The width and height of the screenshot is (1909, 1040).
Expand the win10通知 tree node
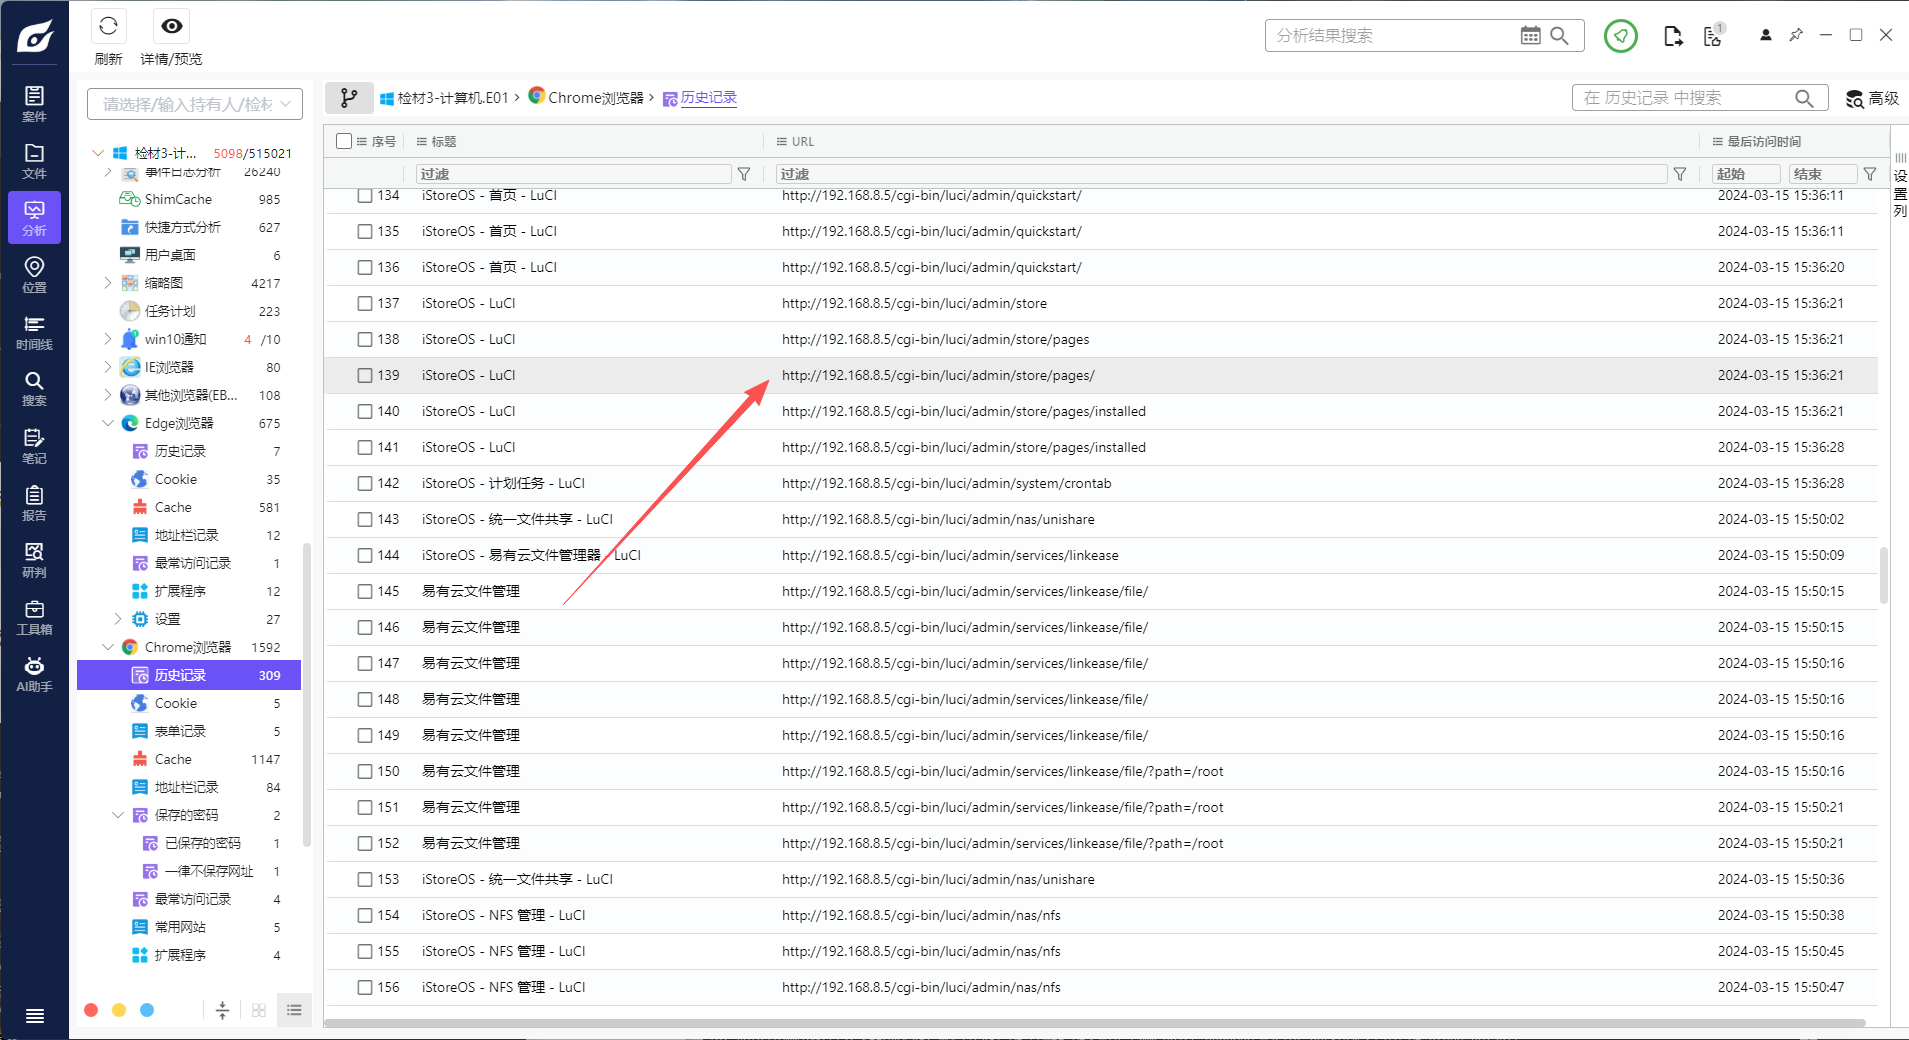coord(108,339)
